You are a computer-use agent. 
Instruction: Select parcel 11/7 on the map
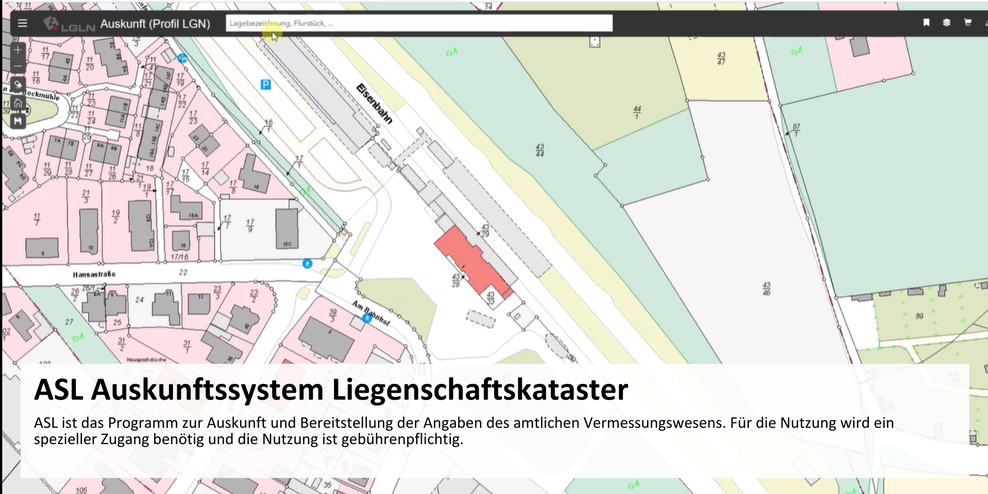[37, 219]
